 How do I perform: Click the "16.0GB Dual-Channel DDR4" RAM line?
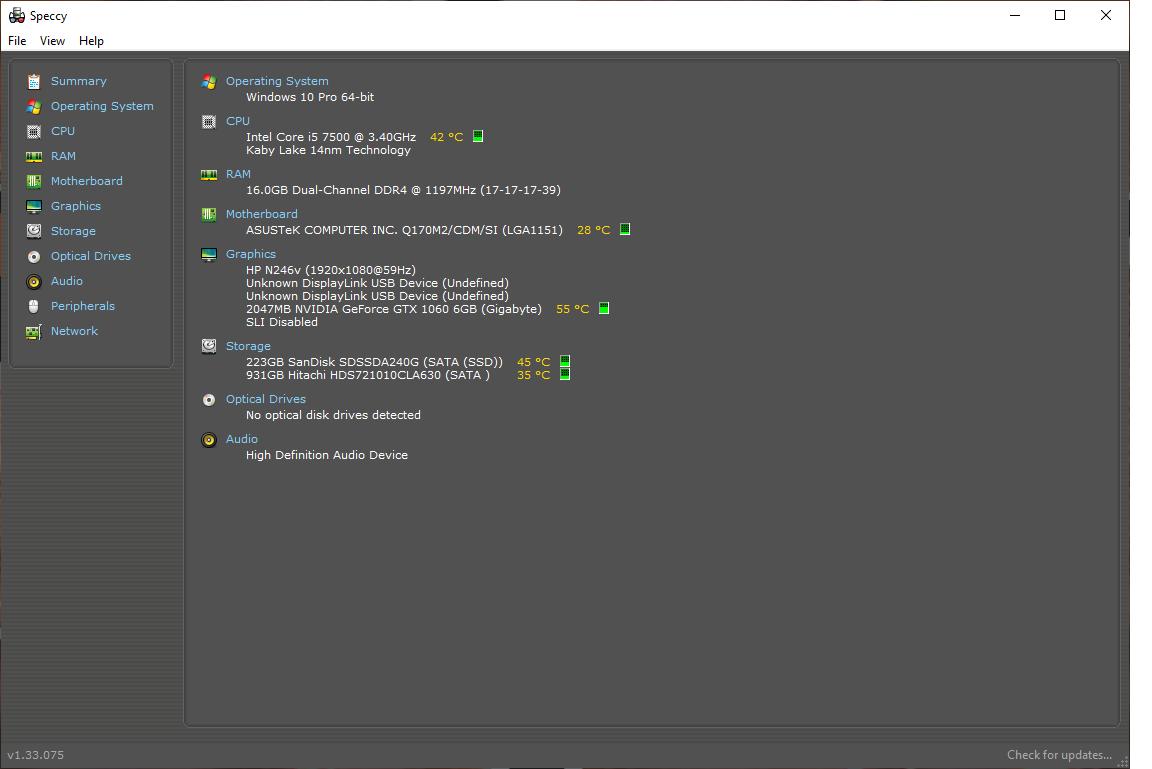pyautogui.click(x=403, y=190)
